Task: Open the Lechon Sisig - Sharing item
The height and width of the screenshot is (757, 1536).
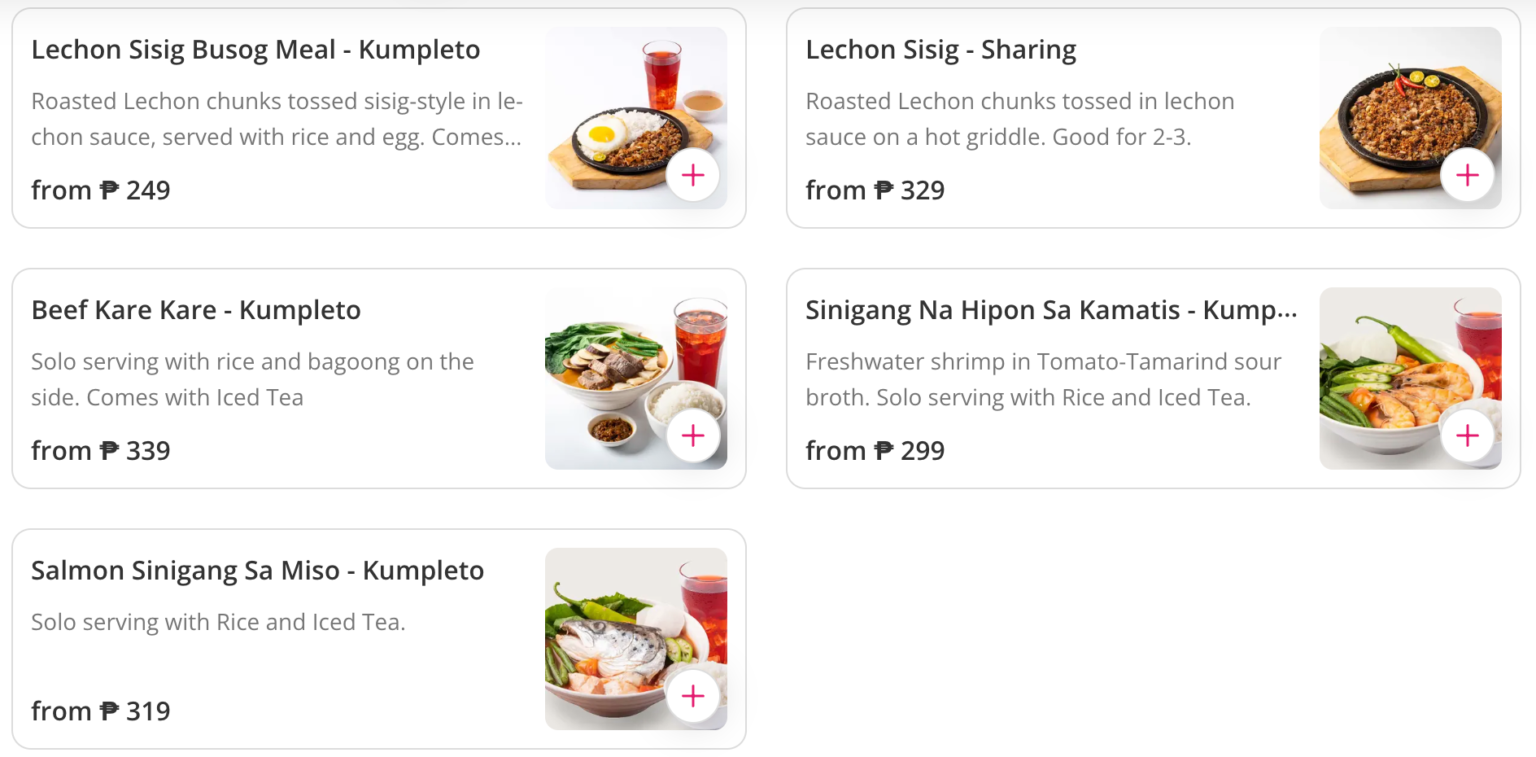Action: [x=941, y=49]
